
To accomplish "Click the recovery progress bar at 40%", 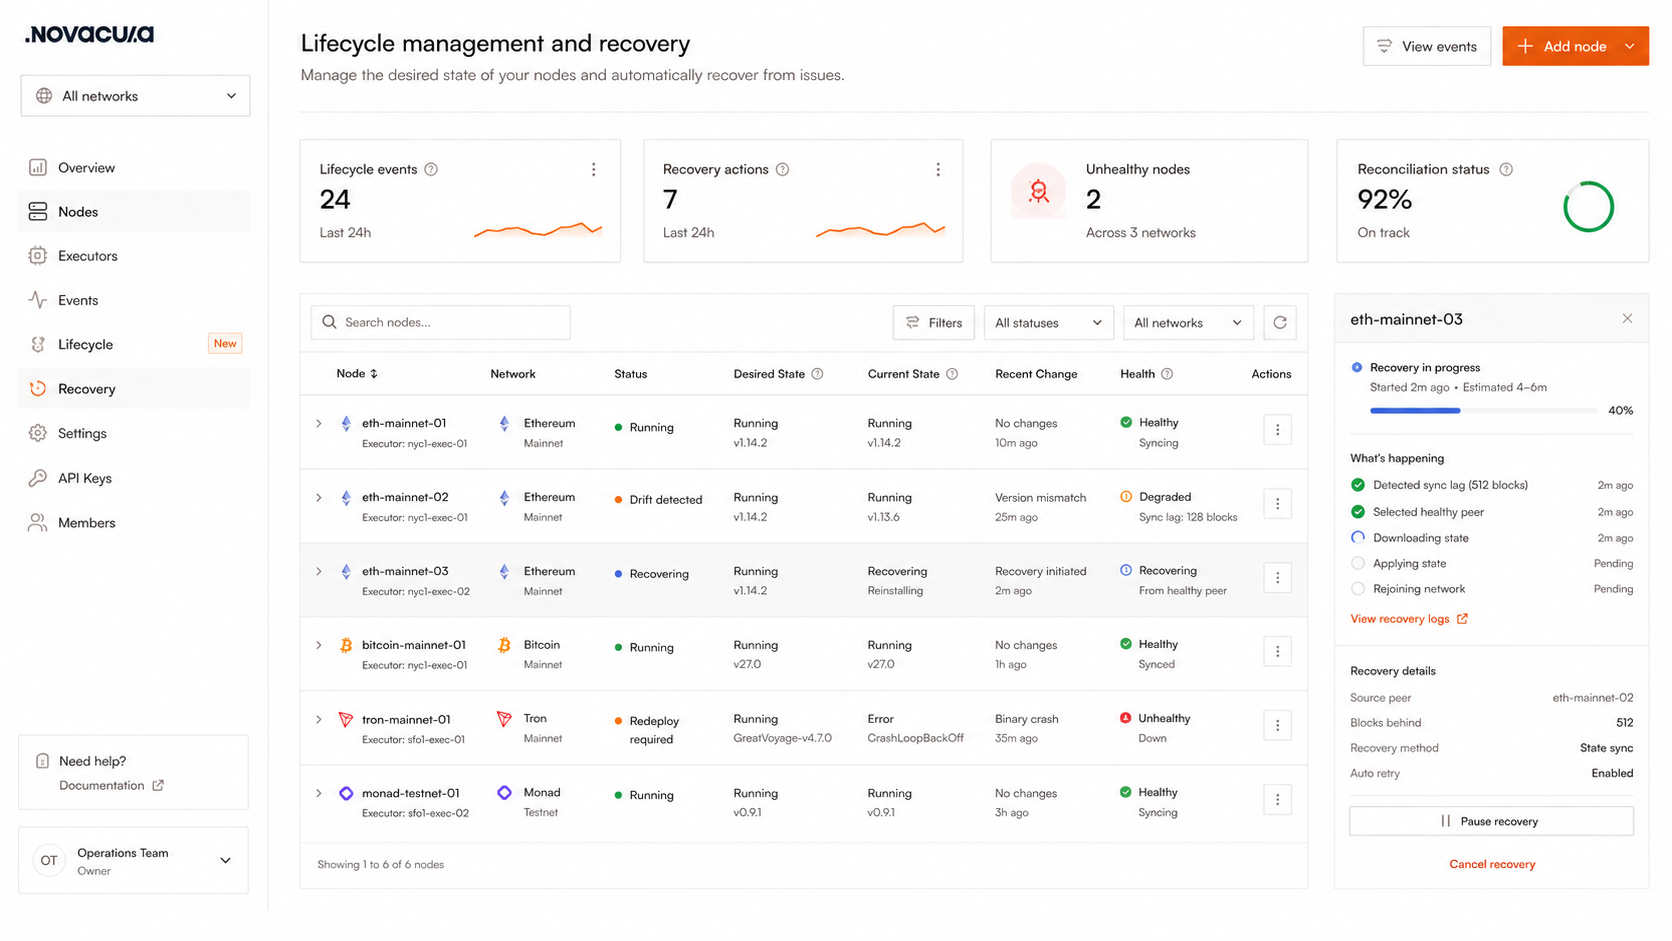I will 1483,411.
